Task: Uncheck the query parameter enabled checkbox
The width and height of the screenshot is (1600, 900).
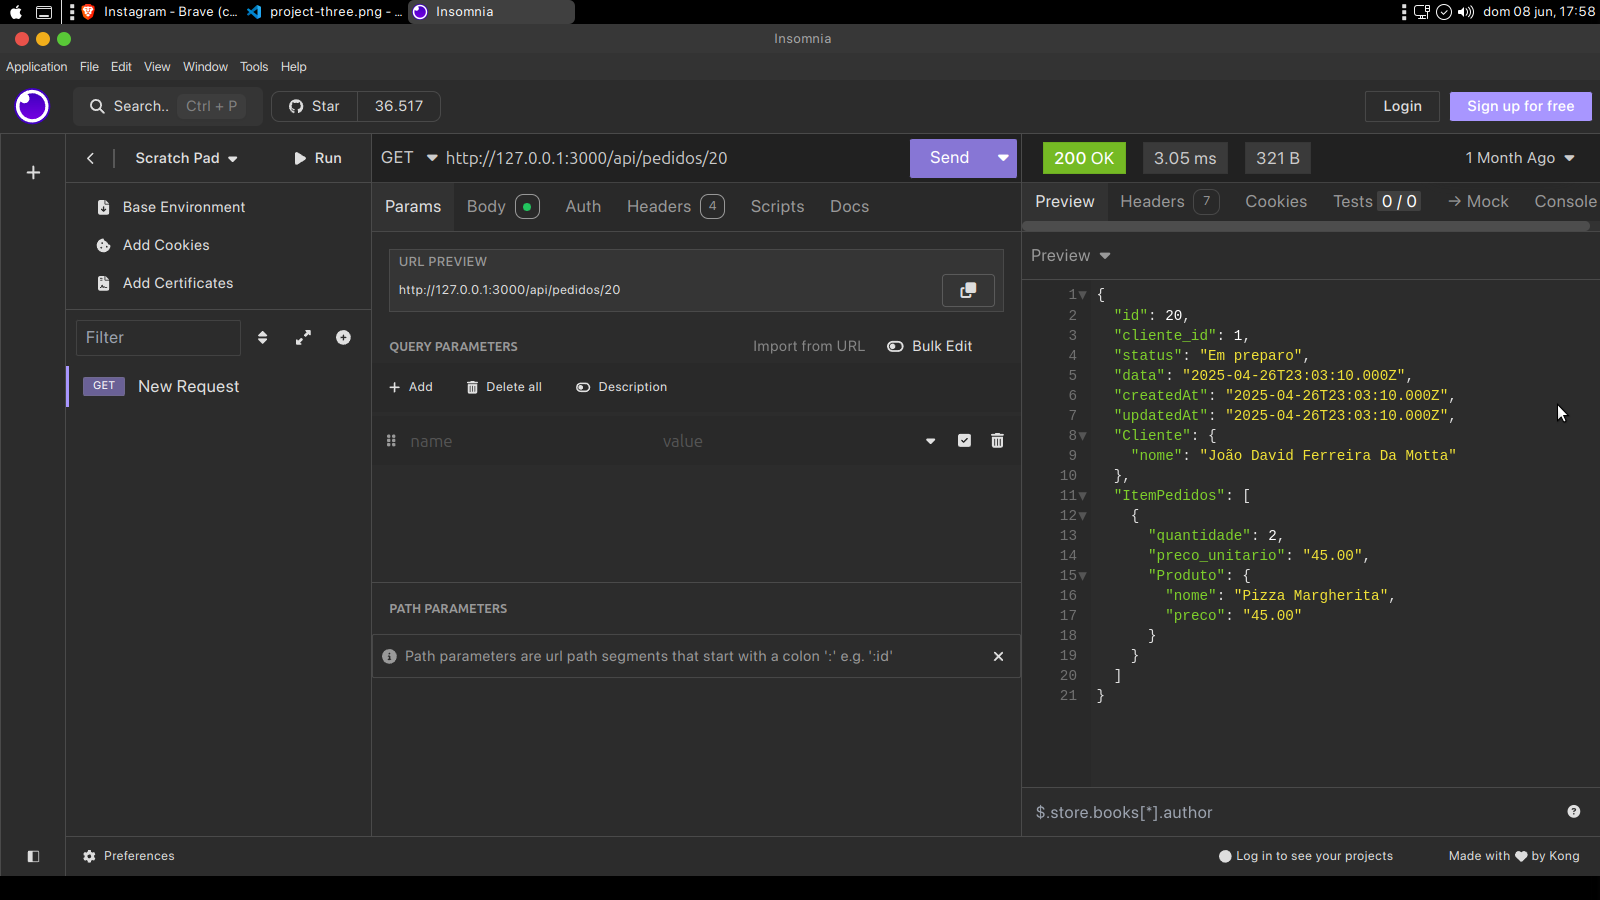Action: (x=964, y=441)
